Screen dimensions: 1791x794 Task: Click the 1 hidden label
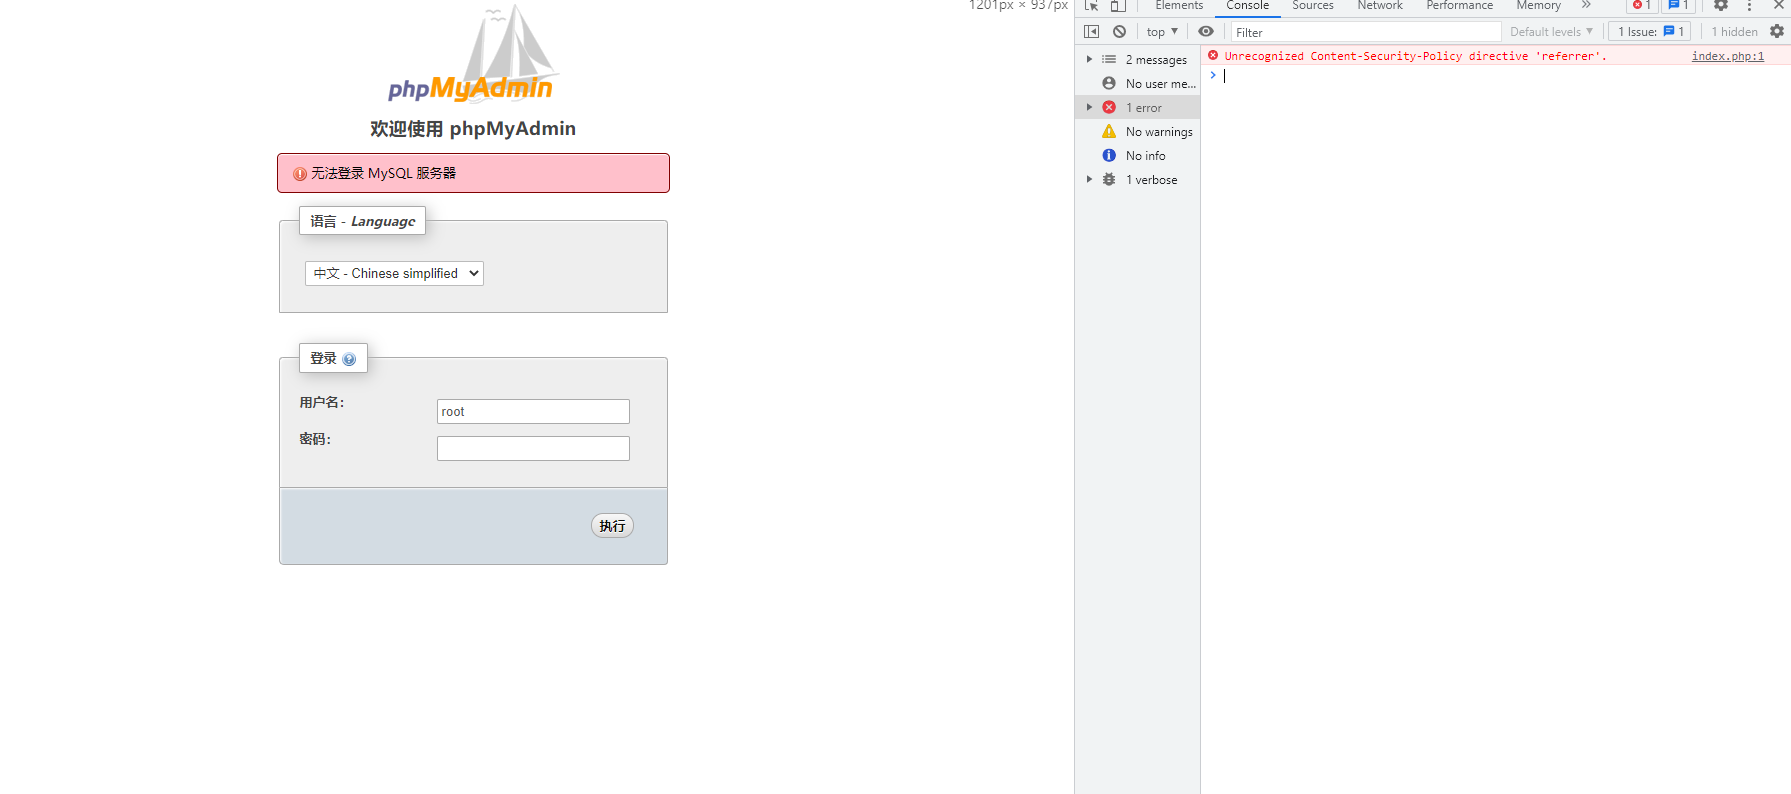click(x=1734, y=32)
